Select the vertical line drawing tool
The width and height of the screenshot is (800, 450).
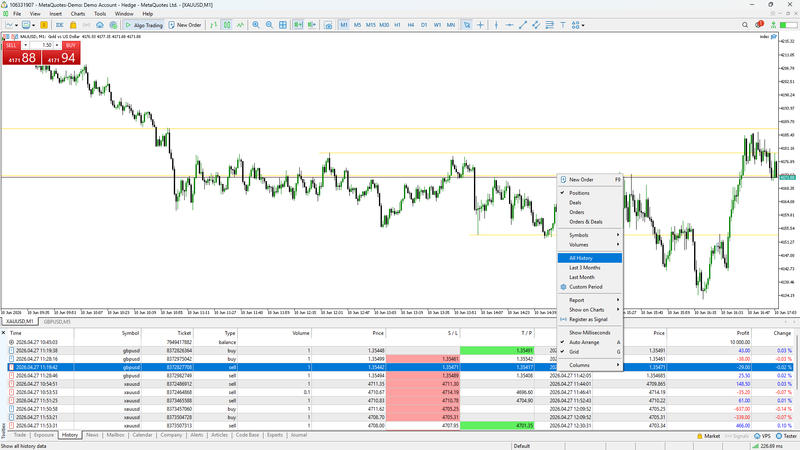coord(496,24)
